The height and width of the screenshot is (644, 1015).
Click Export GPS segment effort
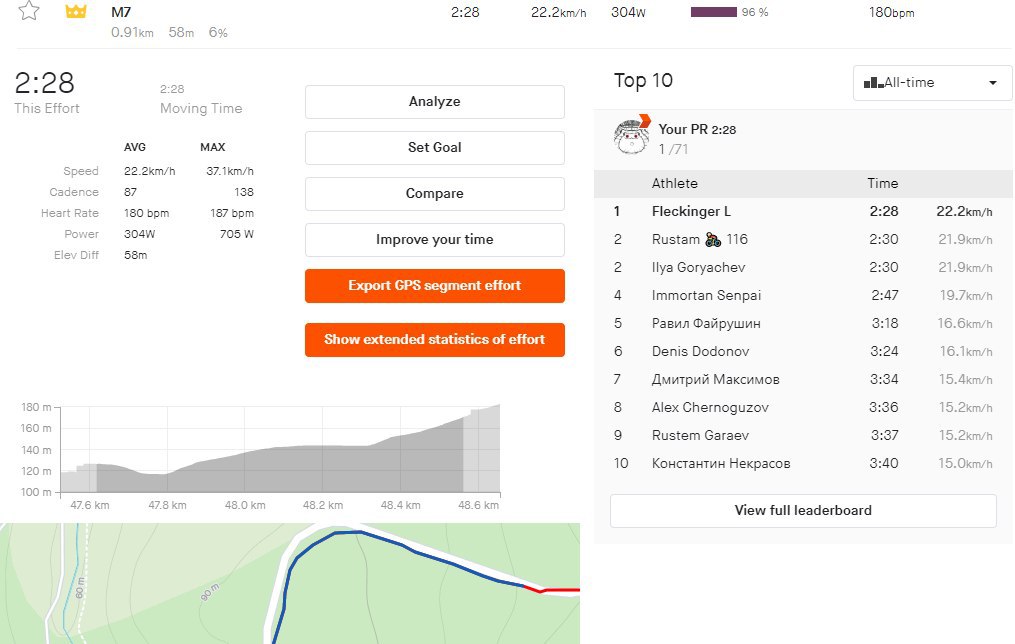434,285
